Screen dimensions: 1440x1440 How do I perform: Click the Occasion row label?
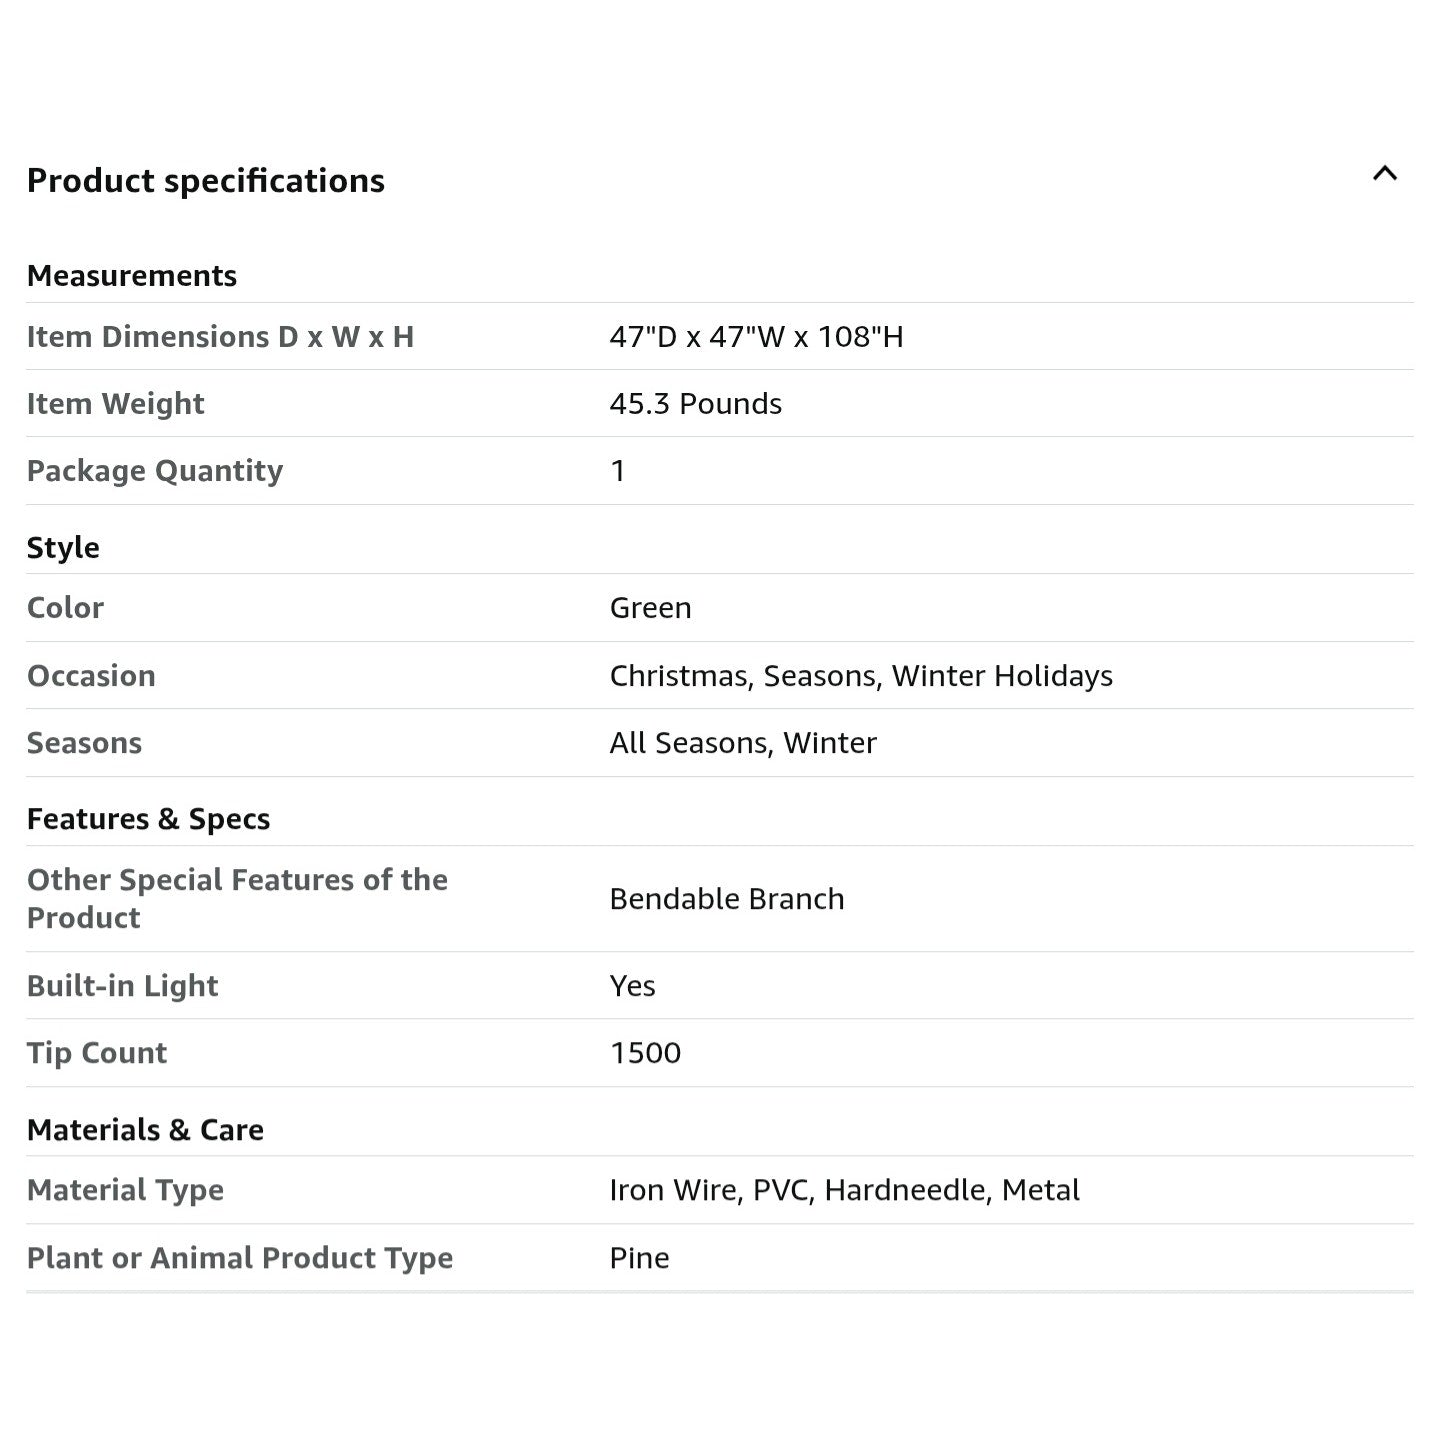pyautogui.click(x=91, y=676)
